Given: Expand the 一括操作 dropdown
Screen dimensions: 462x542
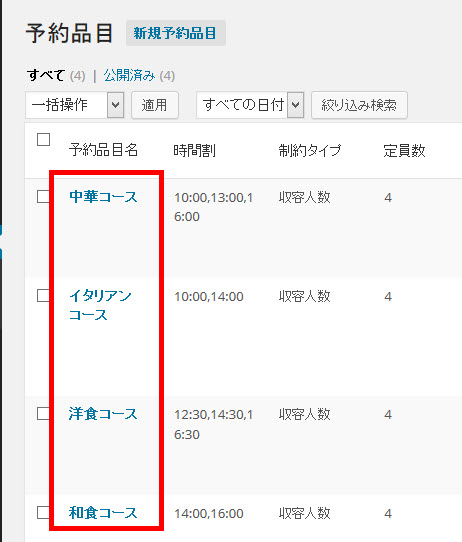Looking at the screenshot, I should pos(75,105).
